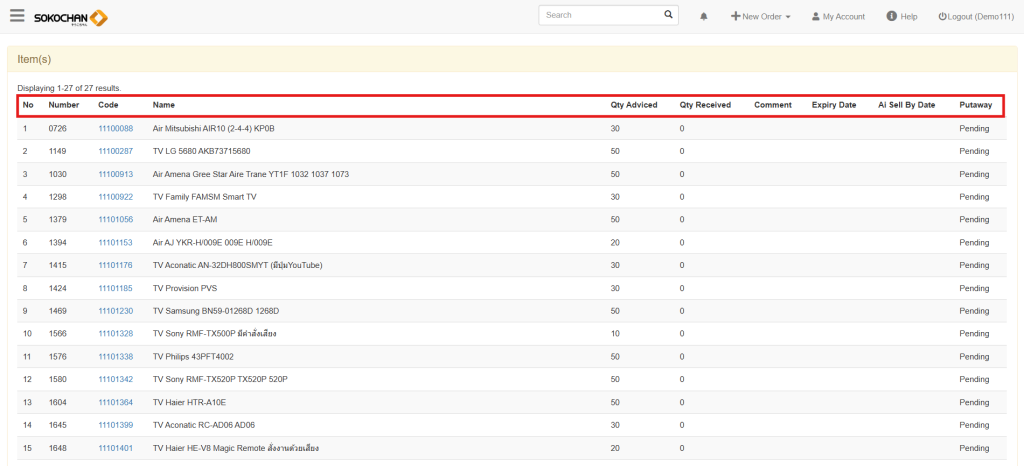Click the search magnifier icon
This screenshot has height=466, width=1024.
point(669,16)
